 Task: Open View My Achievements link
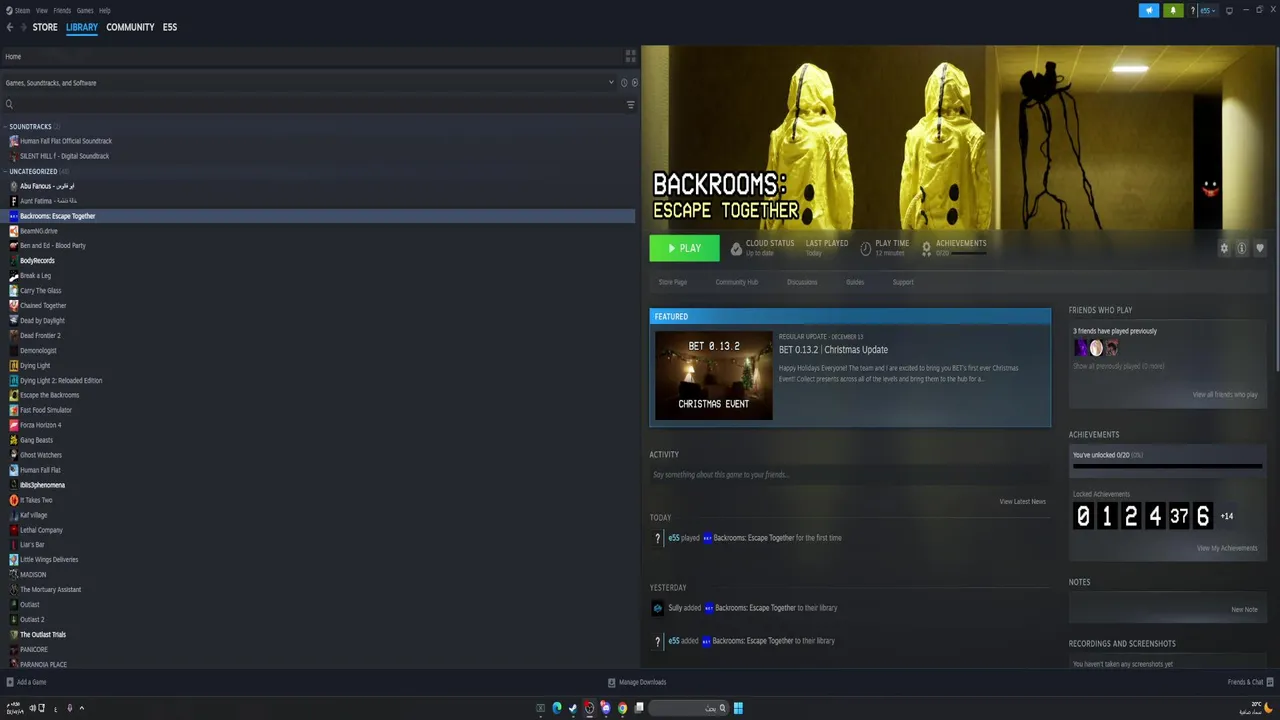1227,548
